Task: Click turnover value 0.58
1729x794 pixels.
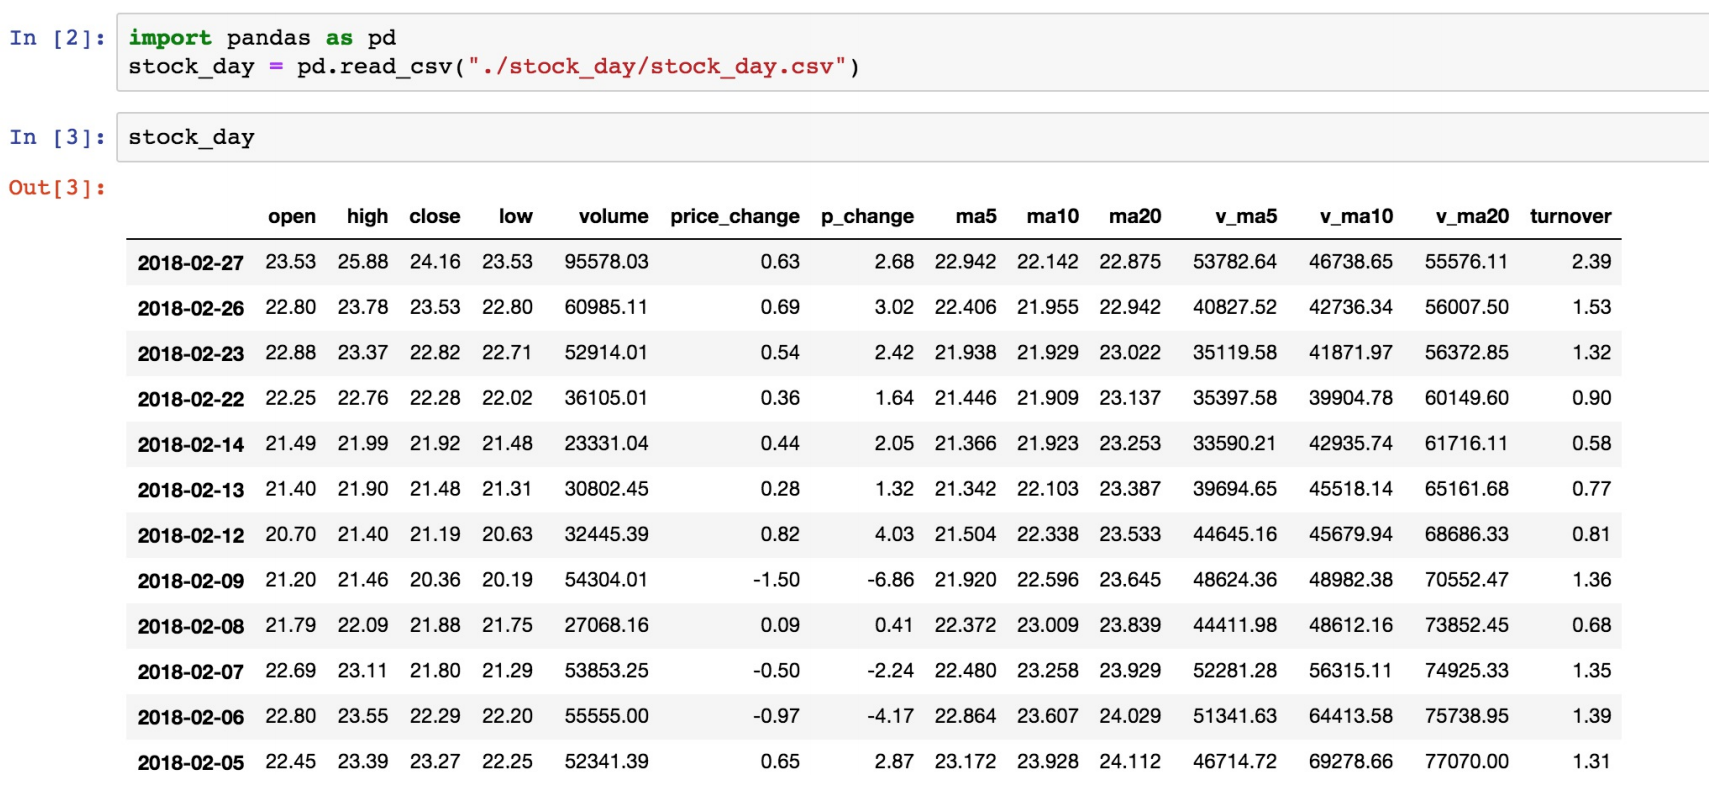Action: coord(1591,444)
